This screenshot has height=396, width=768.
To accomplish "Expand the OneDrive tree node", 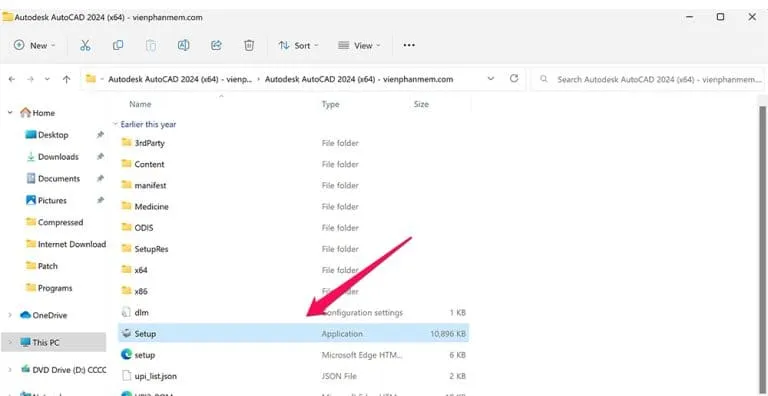I will (10, 315).
